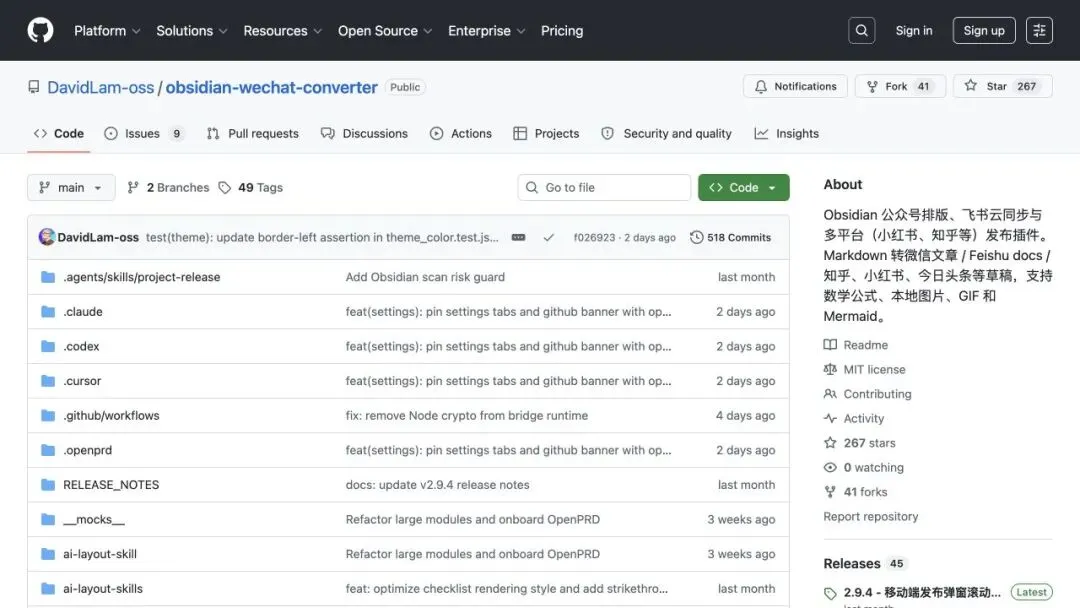Screen dimensions: 1080x608
Task: Open the appearance settings icon button
Action: tap(1039, 30)
